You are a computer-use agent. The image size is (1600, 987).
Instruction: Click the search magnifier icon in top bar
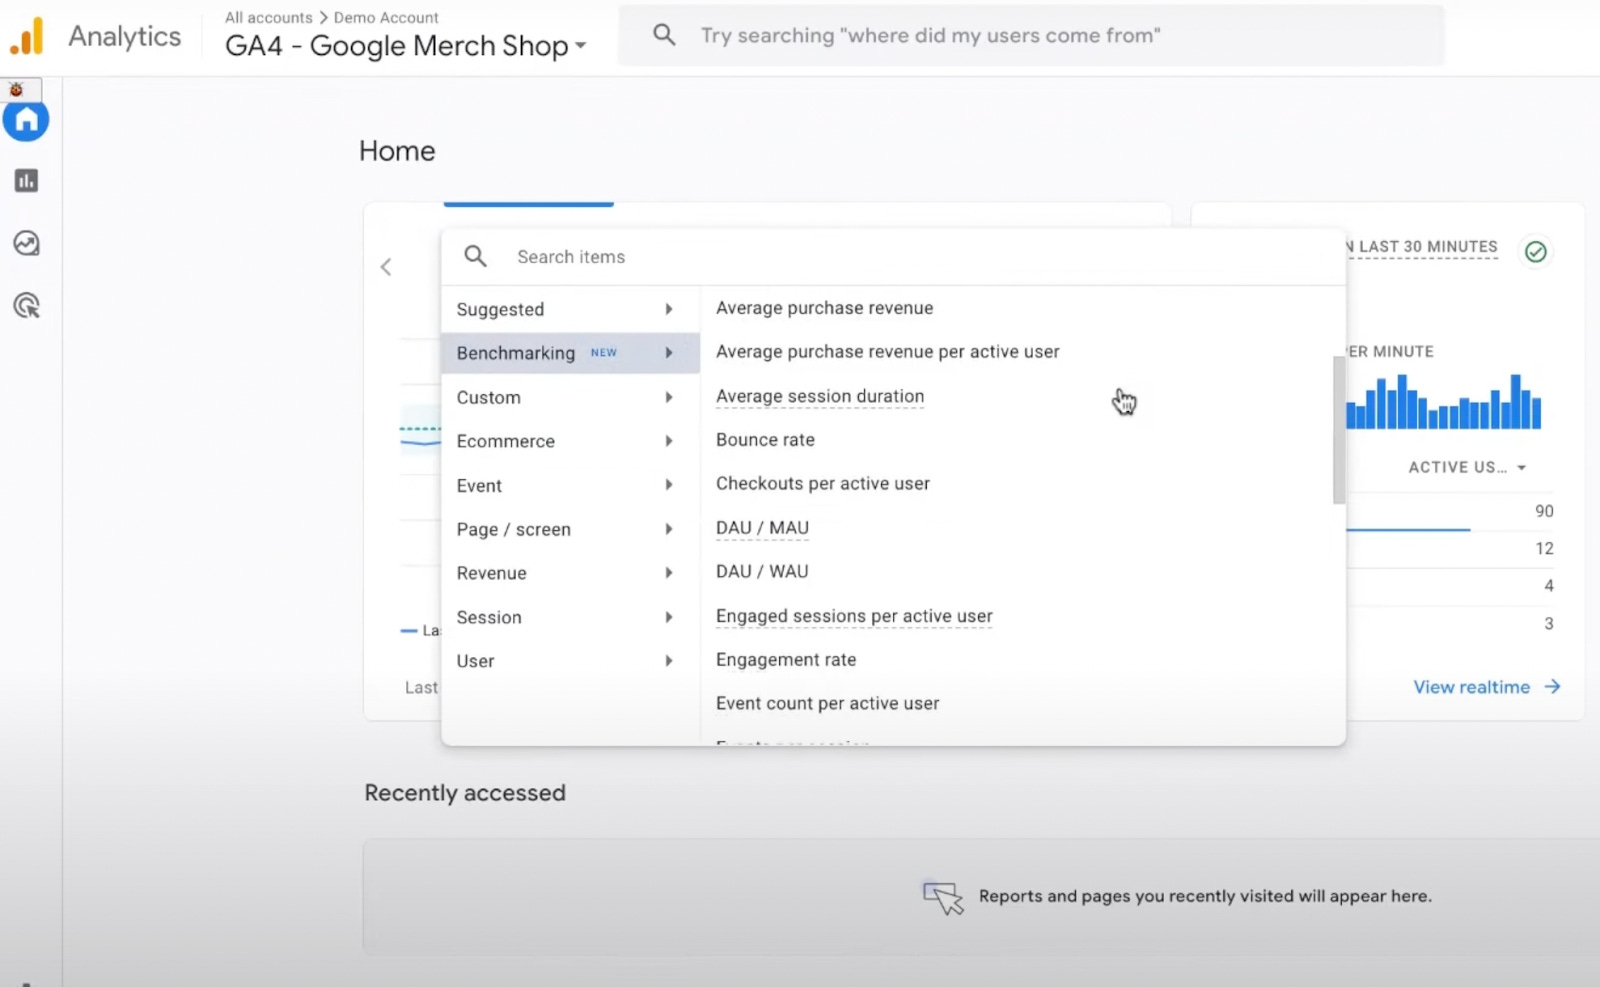(664, 35)
